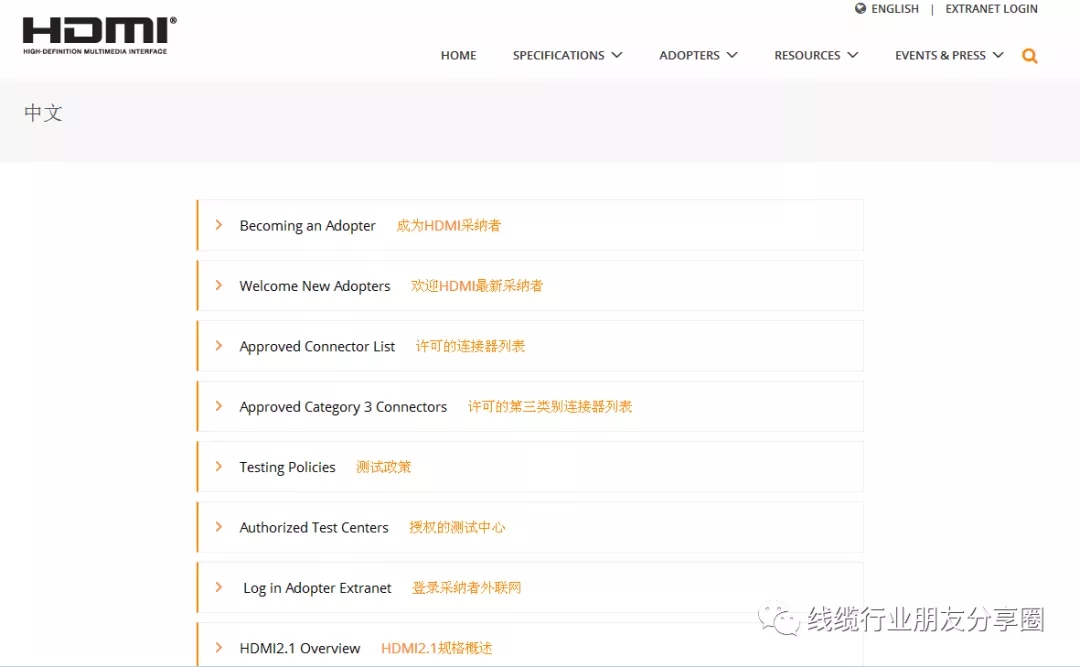
Task: Open the orange search magnifier icon
Action: 1030,56
